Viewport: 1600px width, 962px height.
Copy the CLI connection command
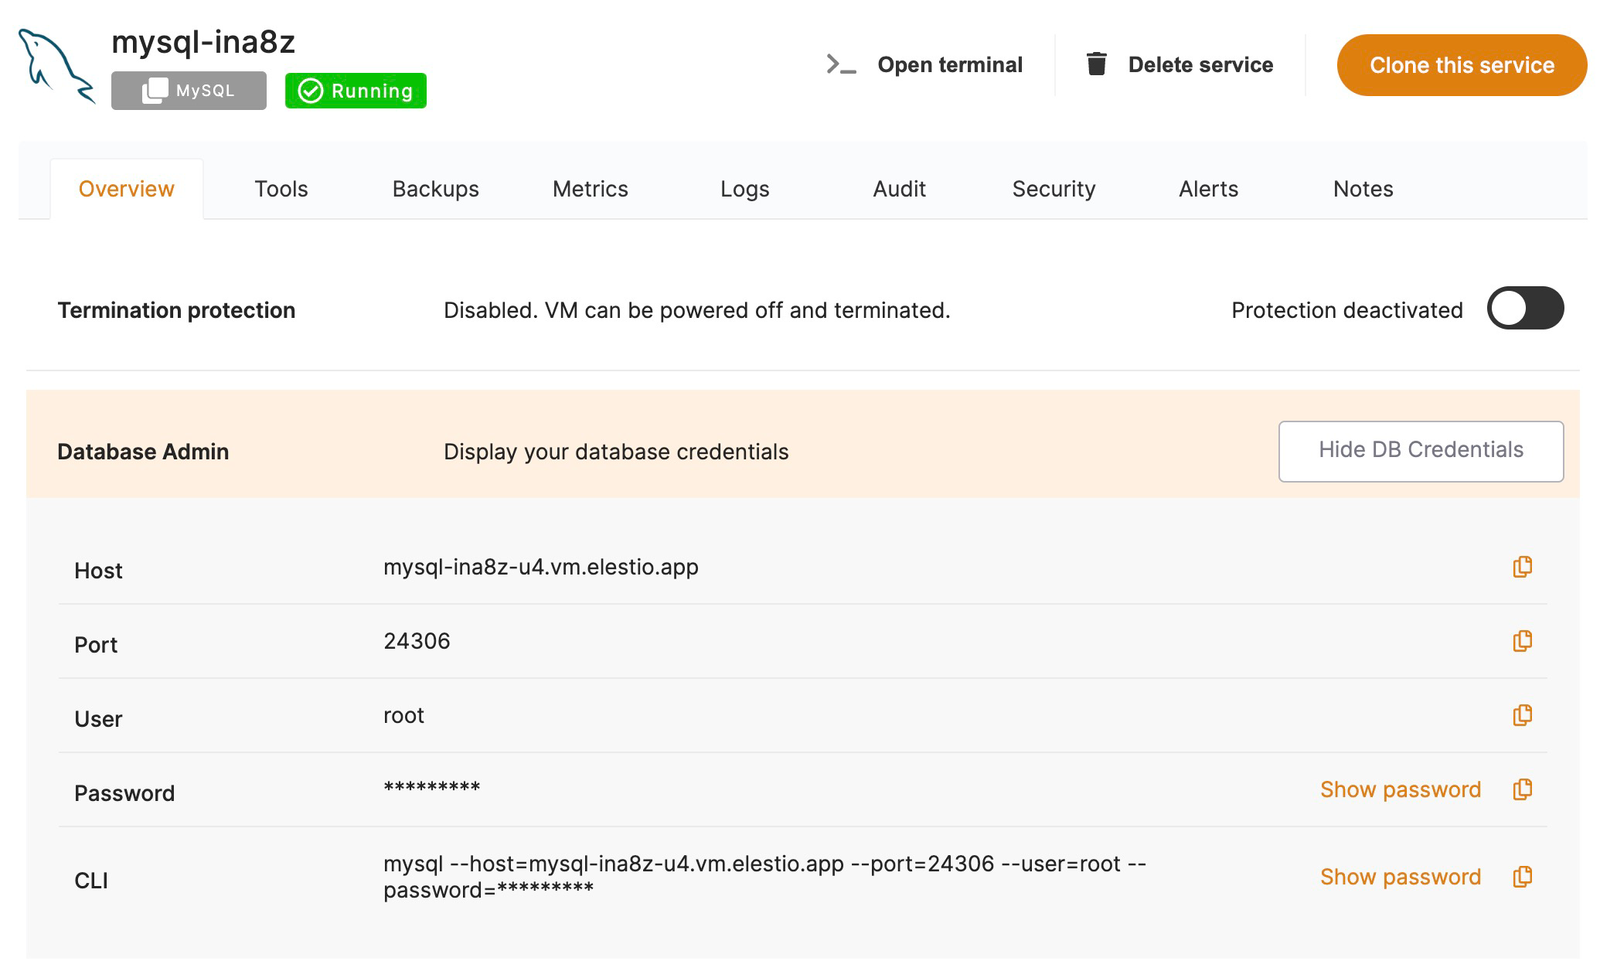pyautogui.click(x=1522, y=877)
